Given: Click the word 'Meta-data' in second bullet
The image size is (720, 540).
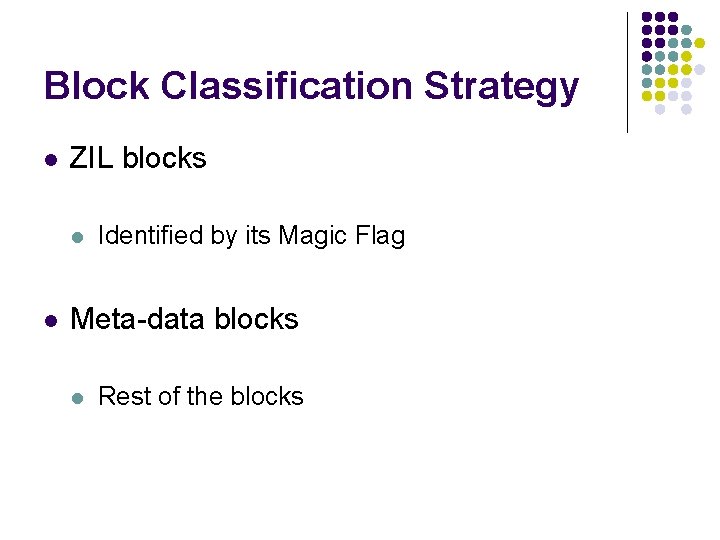Looking at the screenshot, I should (x=137, y=318).
